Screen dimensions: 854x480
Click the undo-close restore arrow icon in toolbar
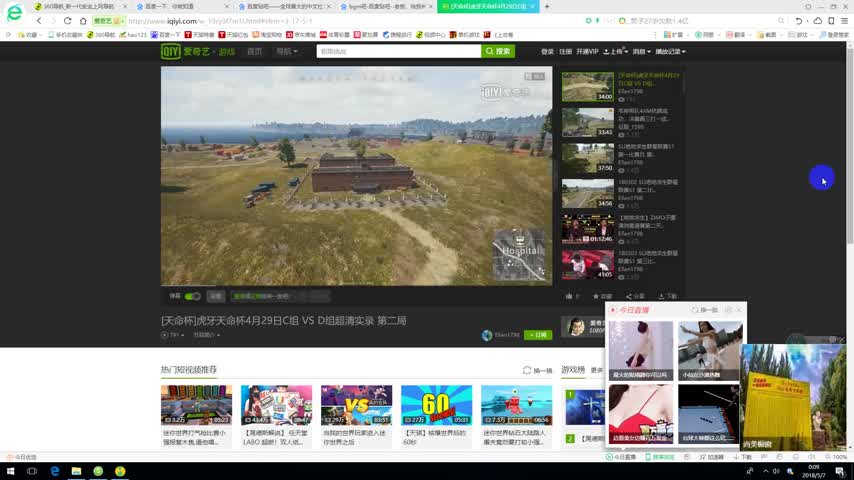[798, 21]
